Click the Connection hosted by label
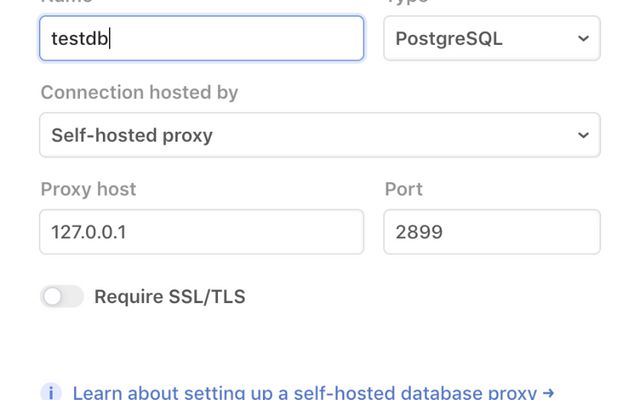 (x=139, y=92)
